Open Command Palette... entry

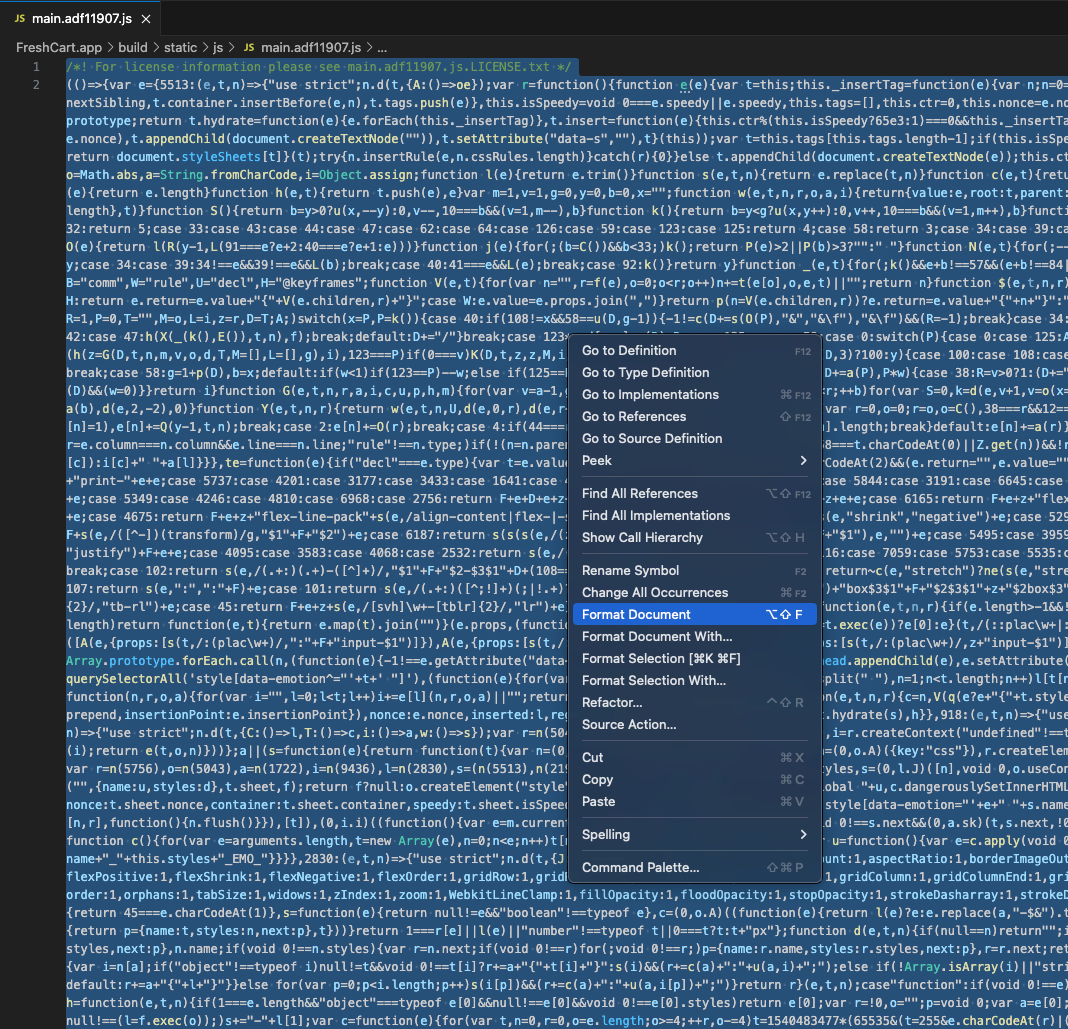click(x=694, y=868)
